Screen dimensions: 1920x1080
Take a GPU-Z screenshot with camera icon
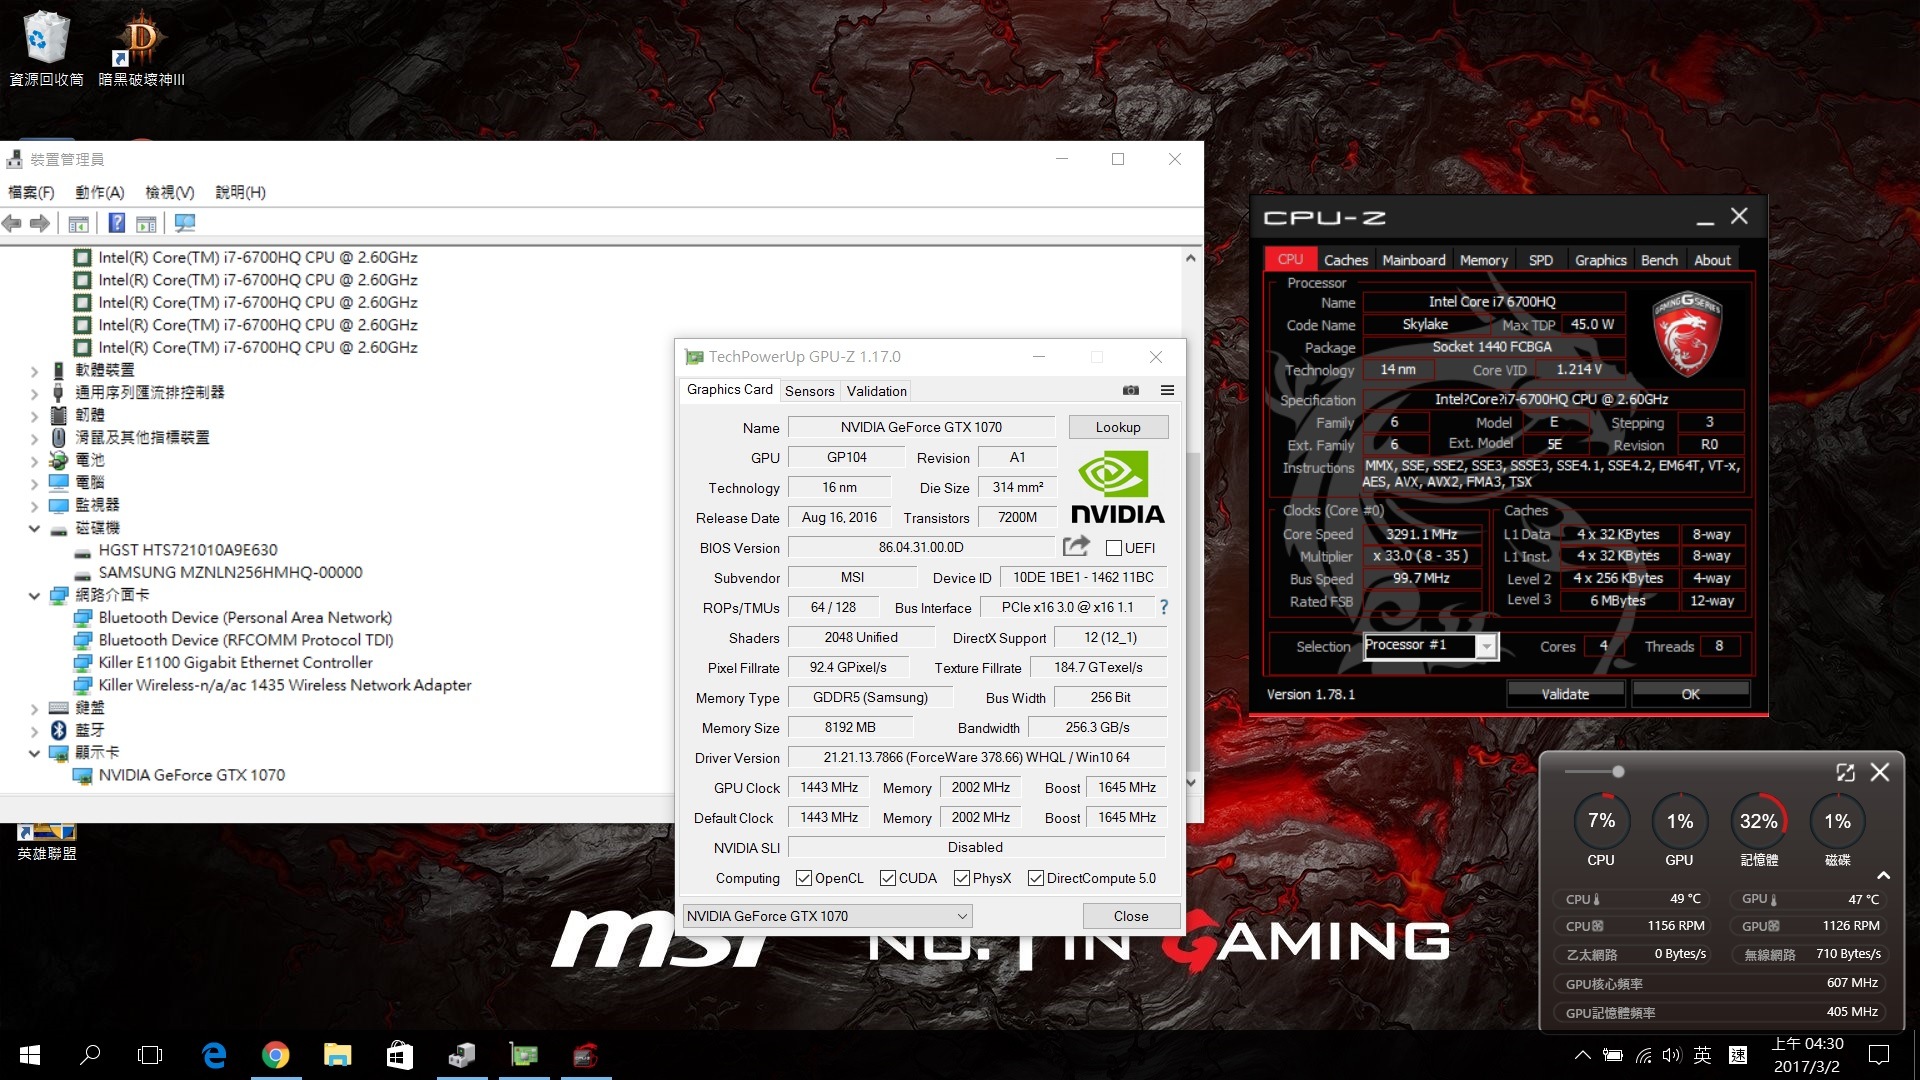point(1131,390)
